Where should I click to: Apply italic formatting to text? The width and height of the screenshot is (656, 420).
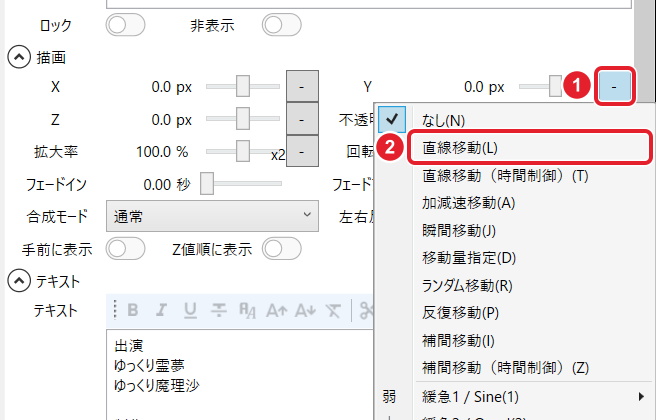(x=161, y=310)
